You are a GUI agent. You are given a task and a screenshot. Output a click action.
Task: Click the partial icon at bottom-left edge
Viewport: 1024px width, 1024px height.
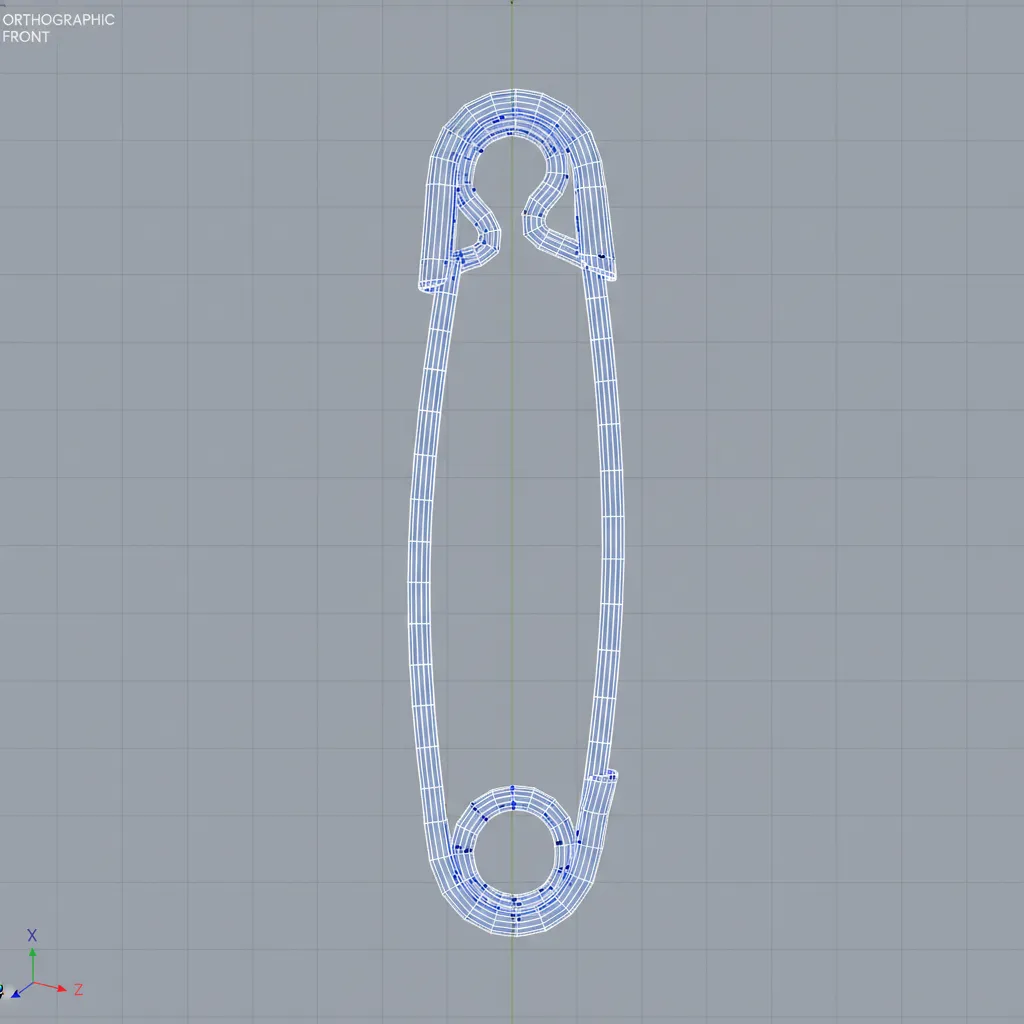pos(2,991)
